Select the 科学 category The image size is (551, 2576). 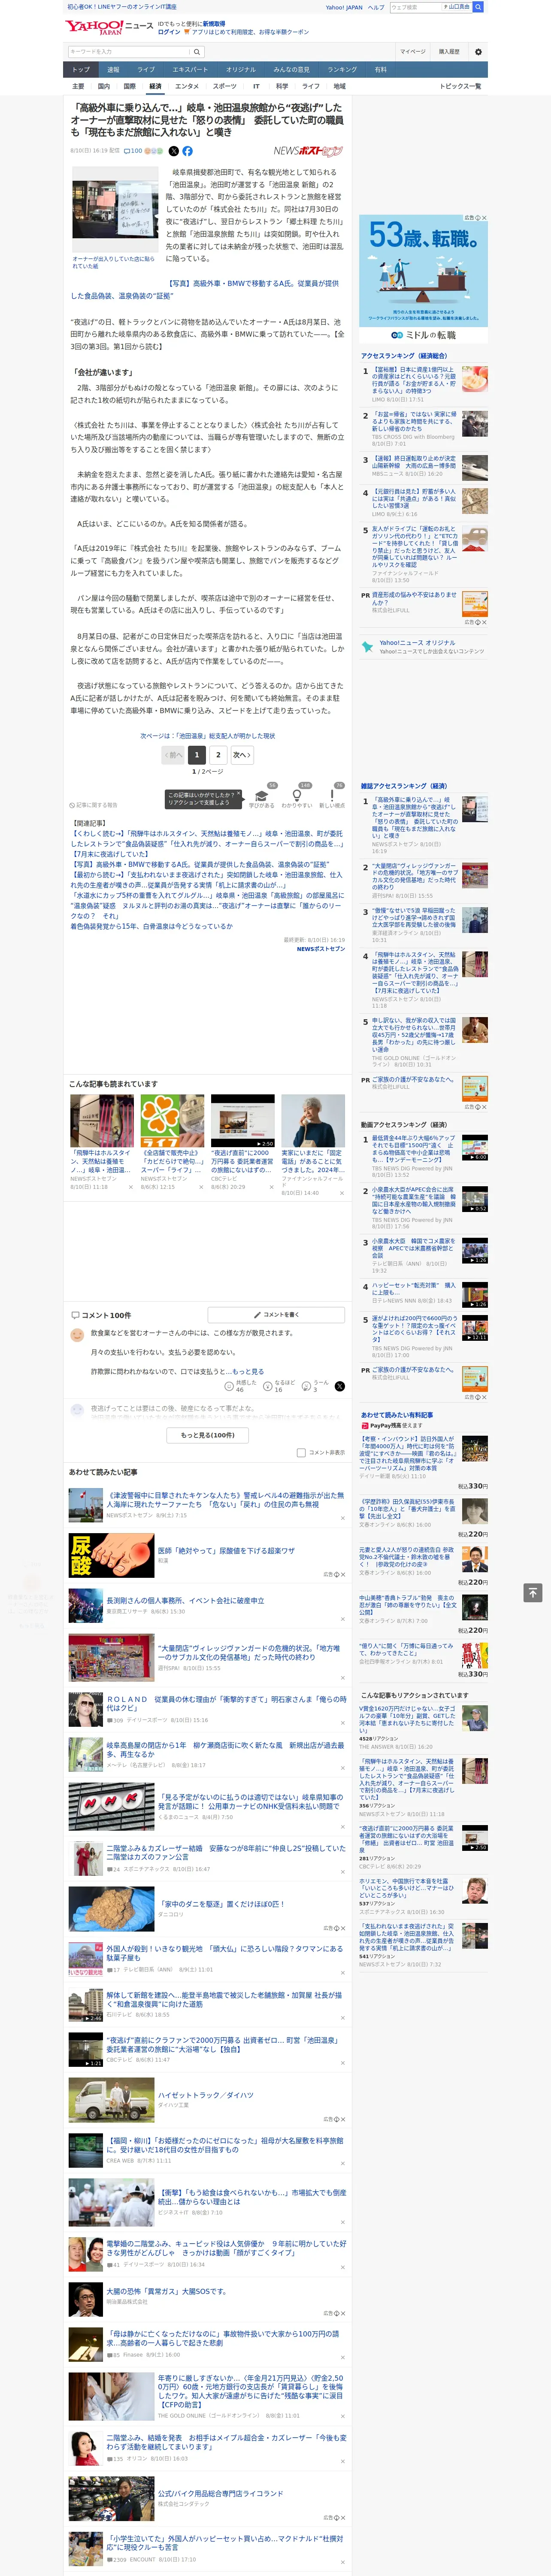282,86
